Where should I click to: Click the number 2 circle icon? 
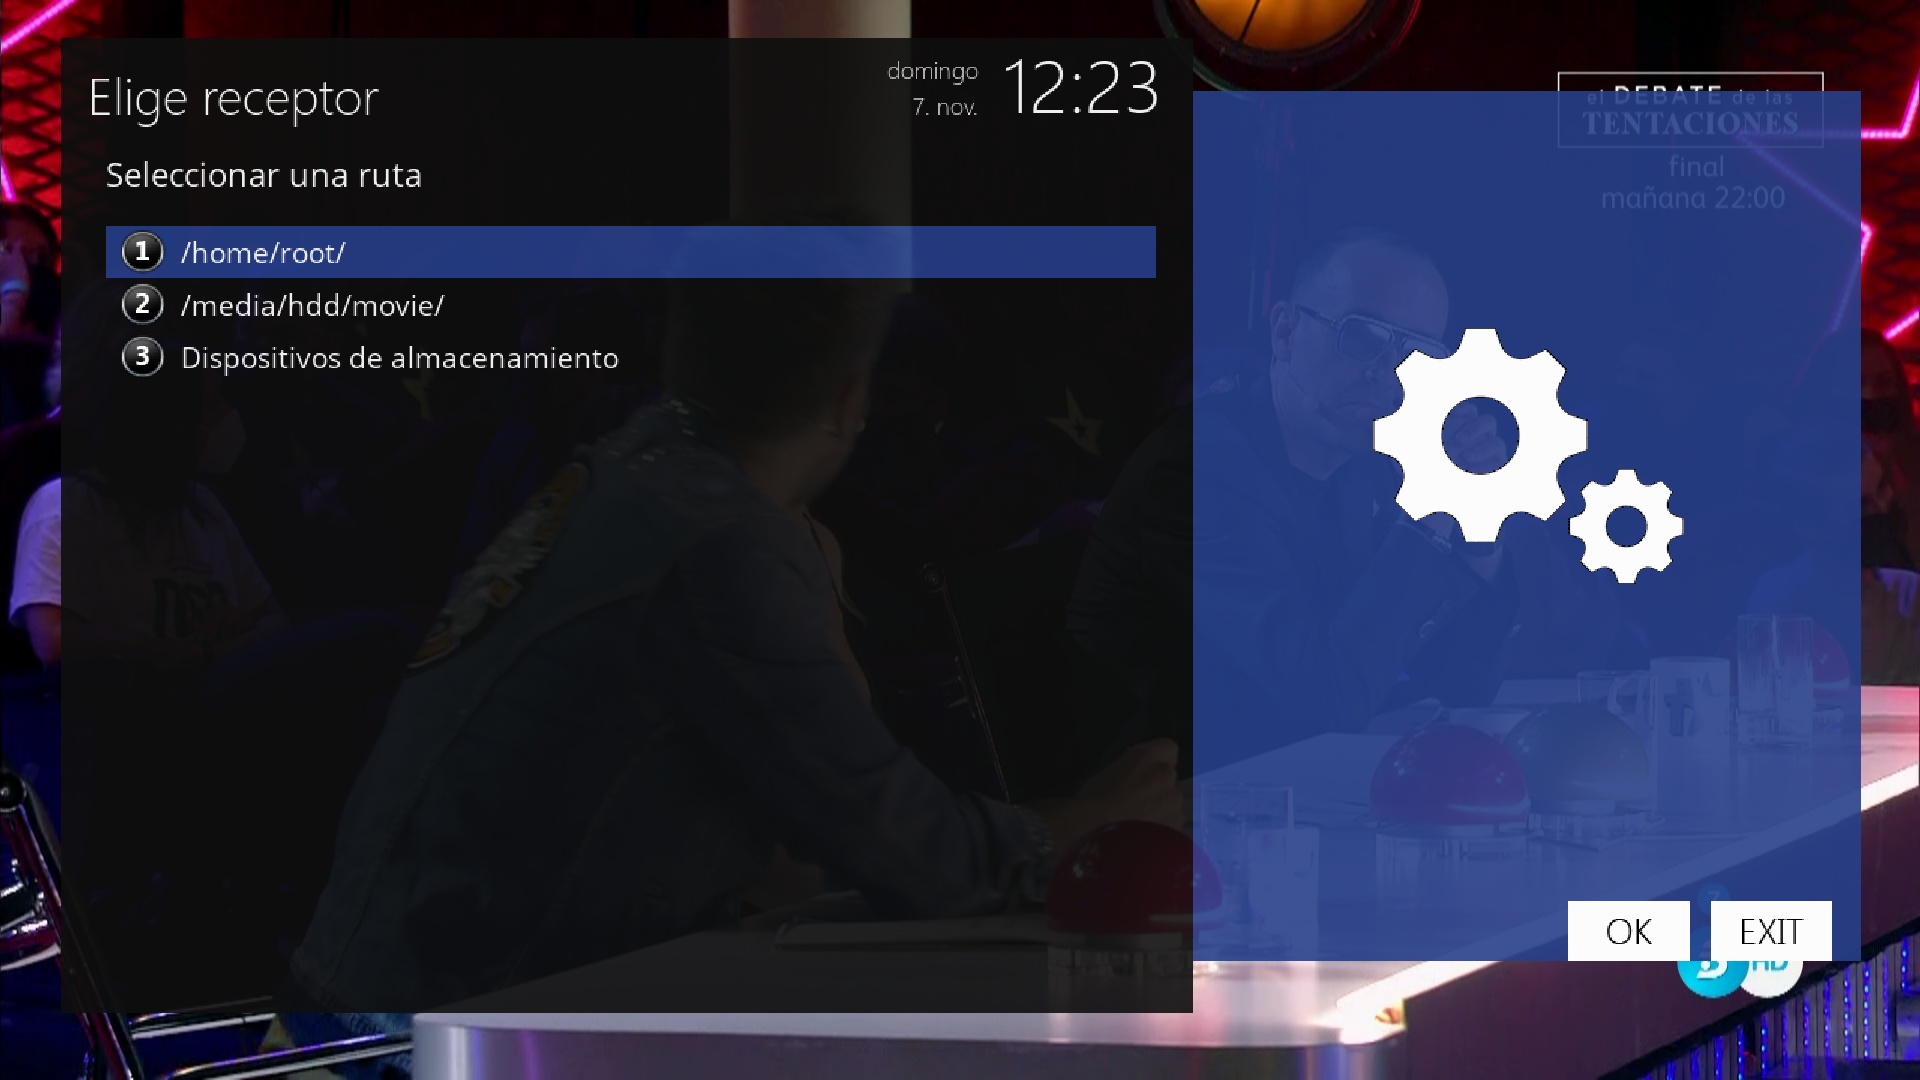point(142,304)
